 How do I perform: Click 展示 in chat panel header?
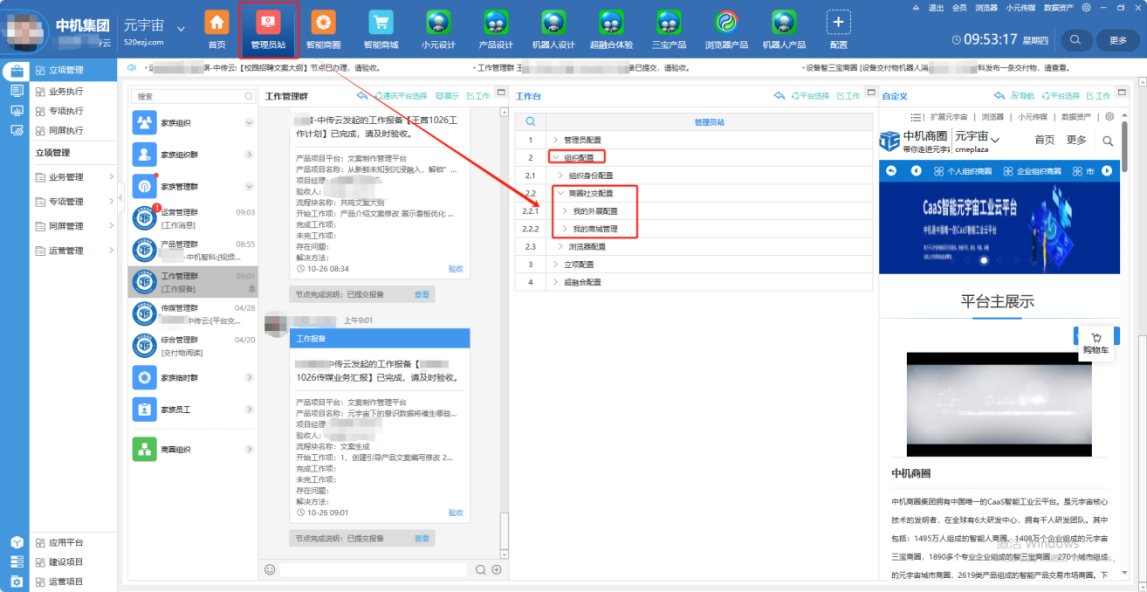448,96
